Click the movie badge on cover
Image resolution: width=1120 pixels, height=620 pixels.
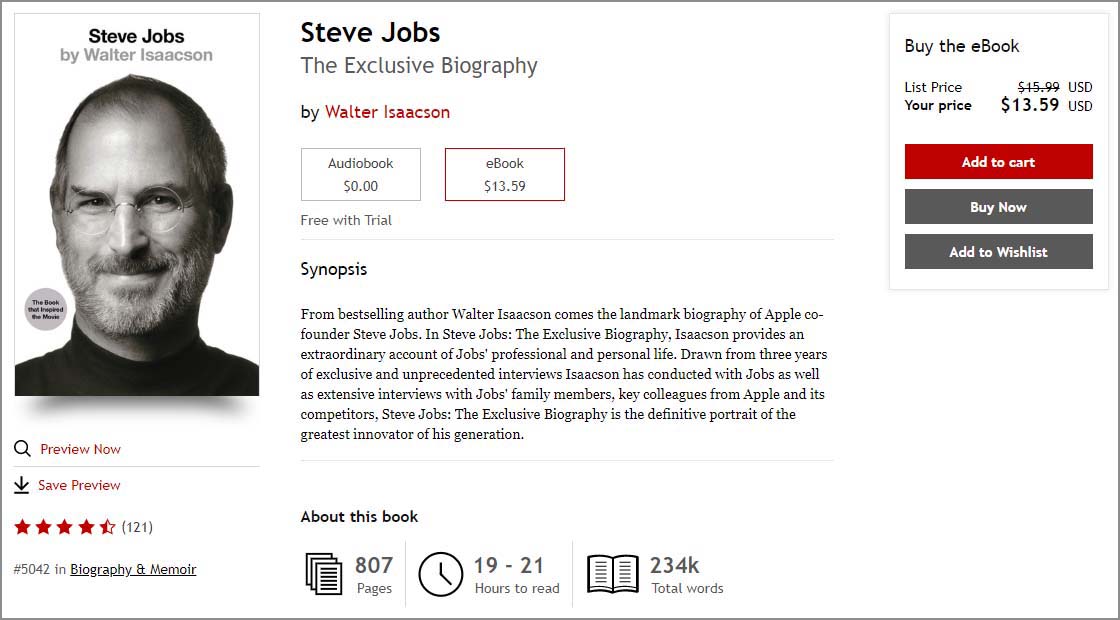pyautogui.click(x=45, y=308)
